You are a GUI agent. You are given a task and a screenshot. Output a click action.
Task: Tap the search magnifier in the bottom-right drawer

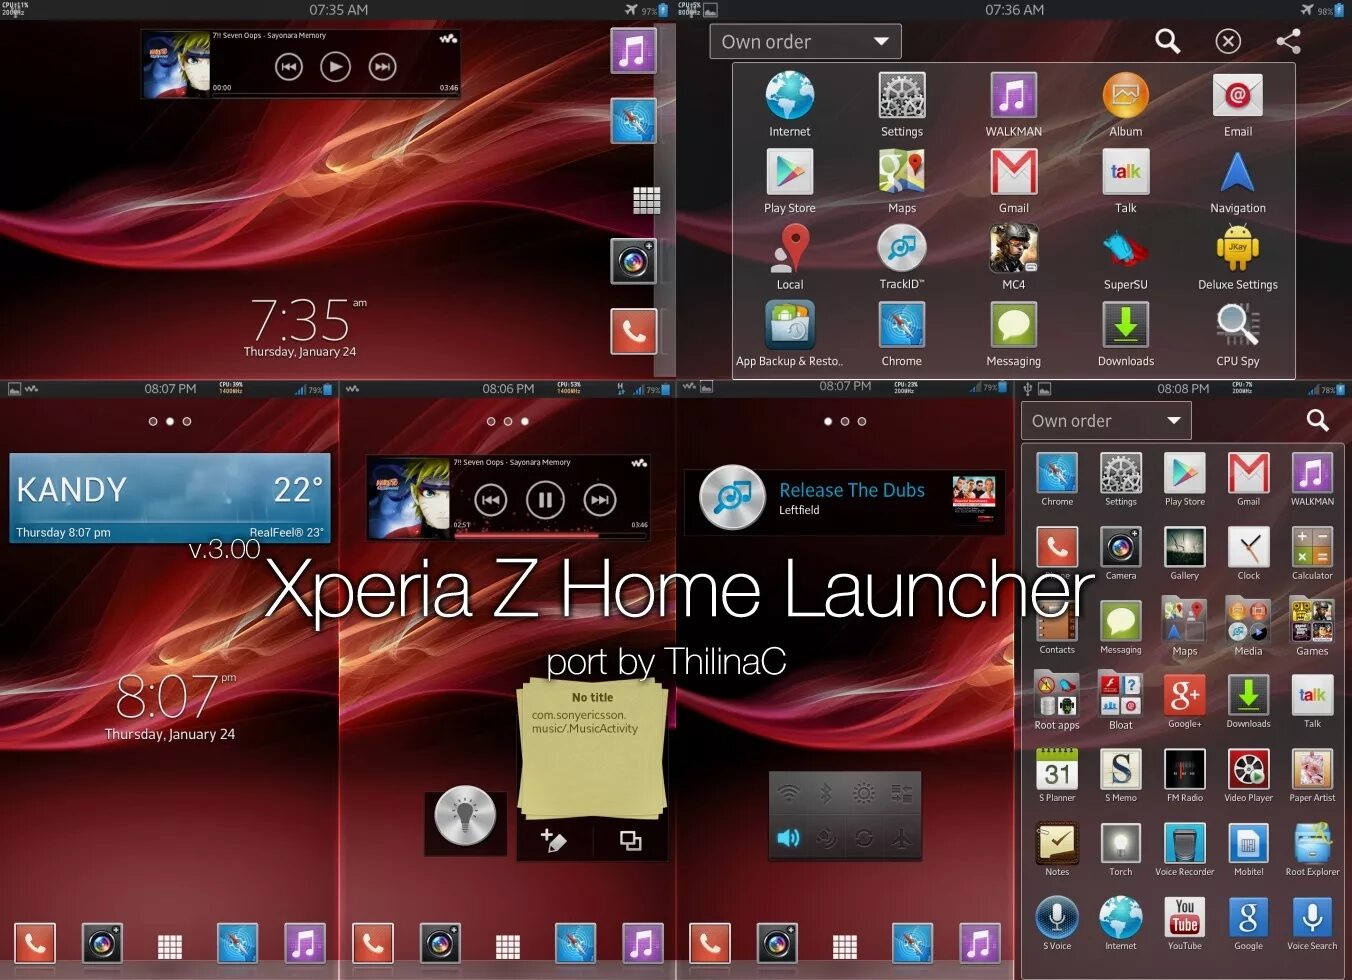tap(1317, 421)
